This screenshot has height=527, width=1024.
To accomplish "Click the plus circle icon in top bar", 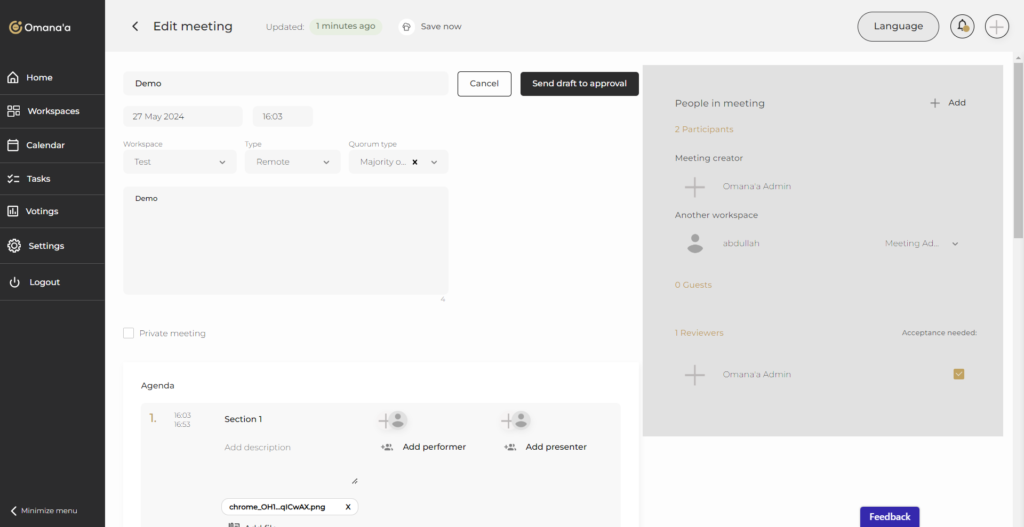I will (996, 27).
